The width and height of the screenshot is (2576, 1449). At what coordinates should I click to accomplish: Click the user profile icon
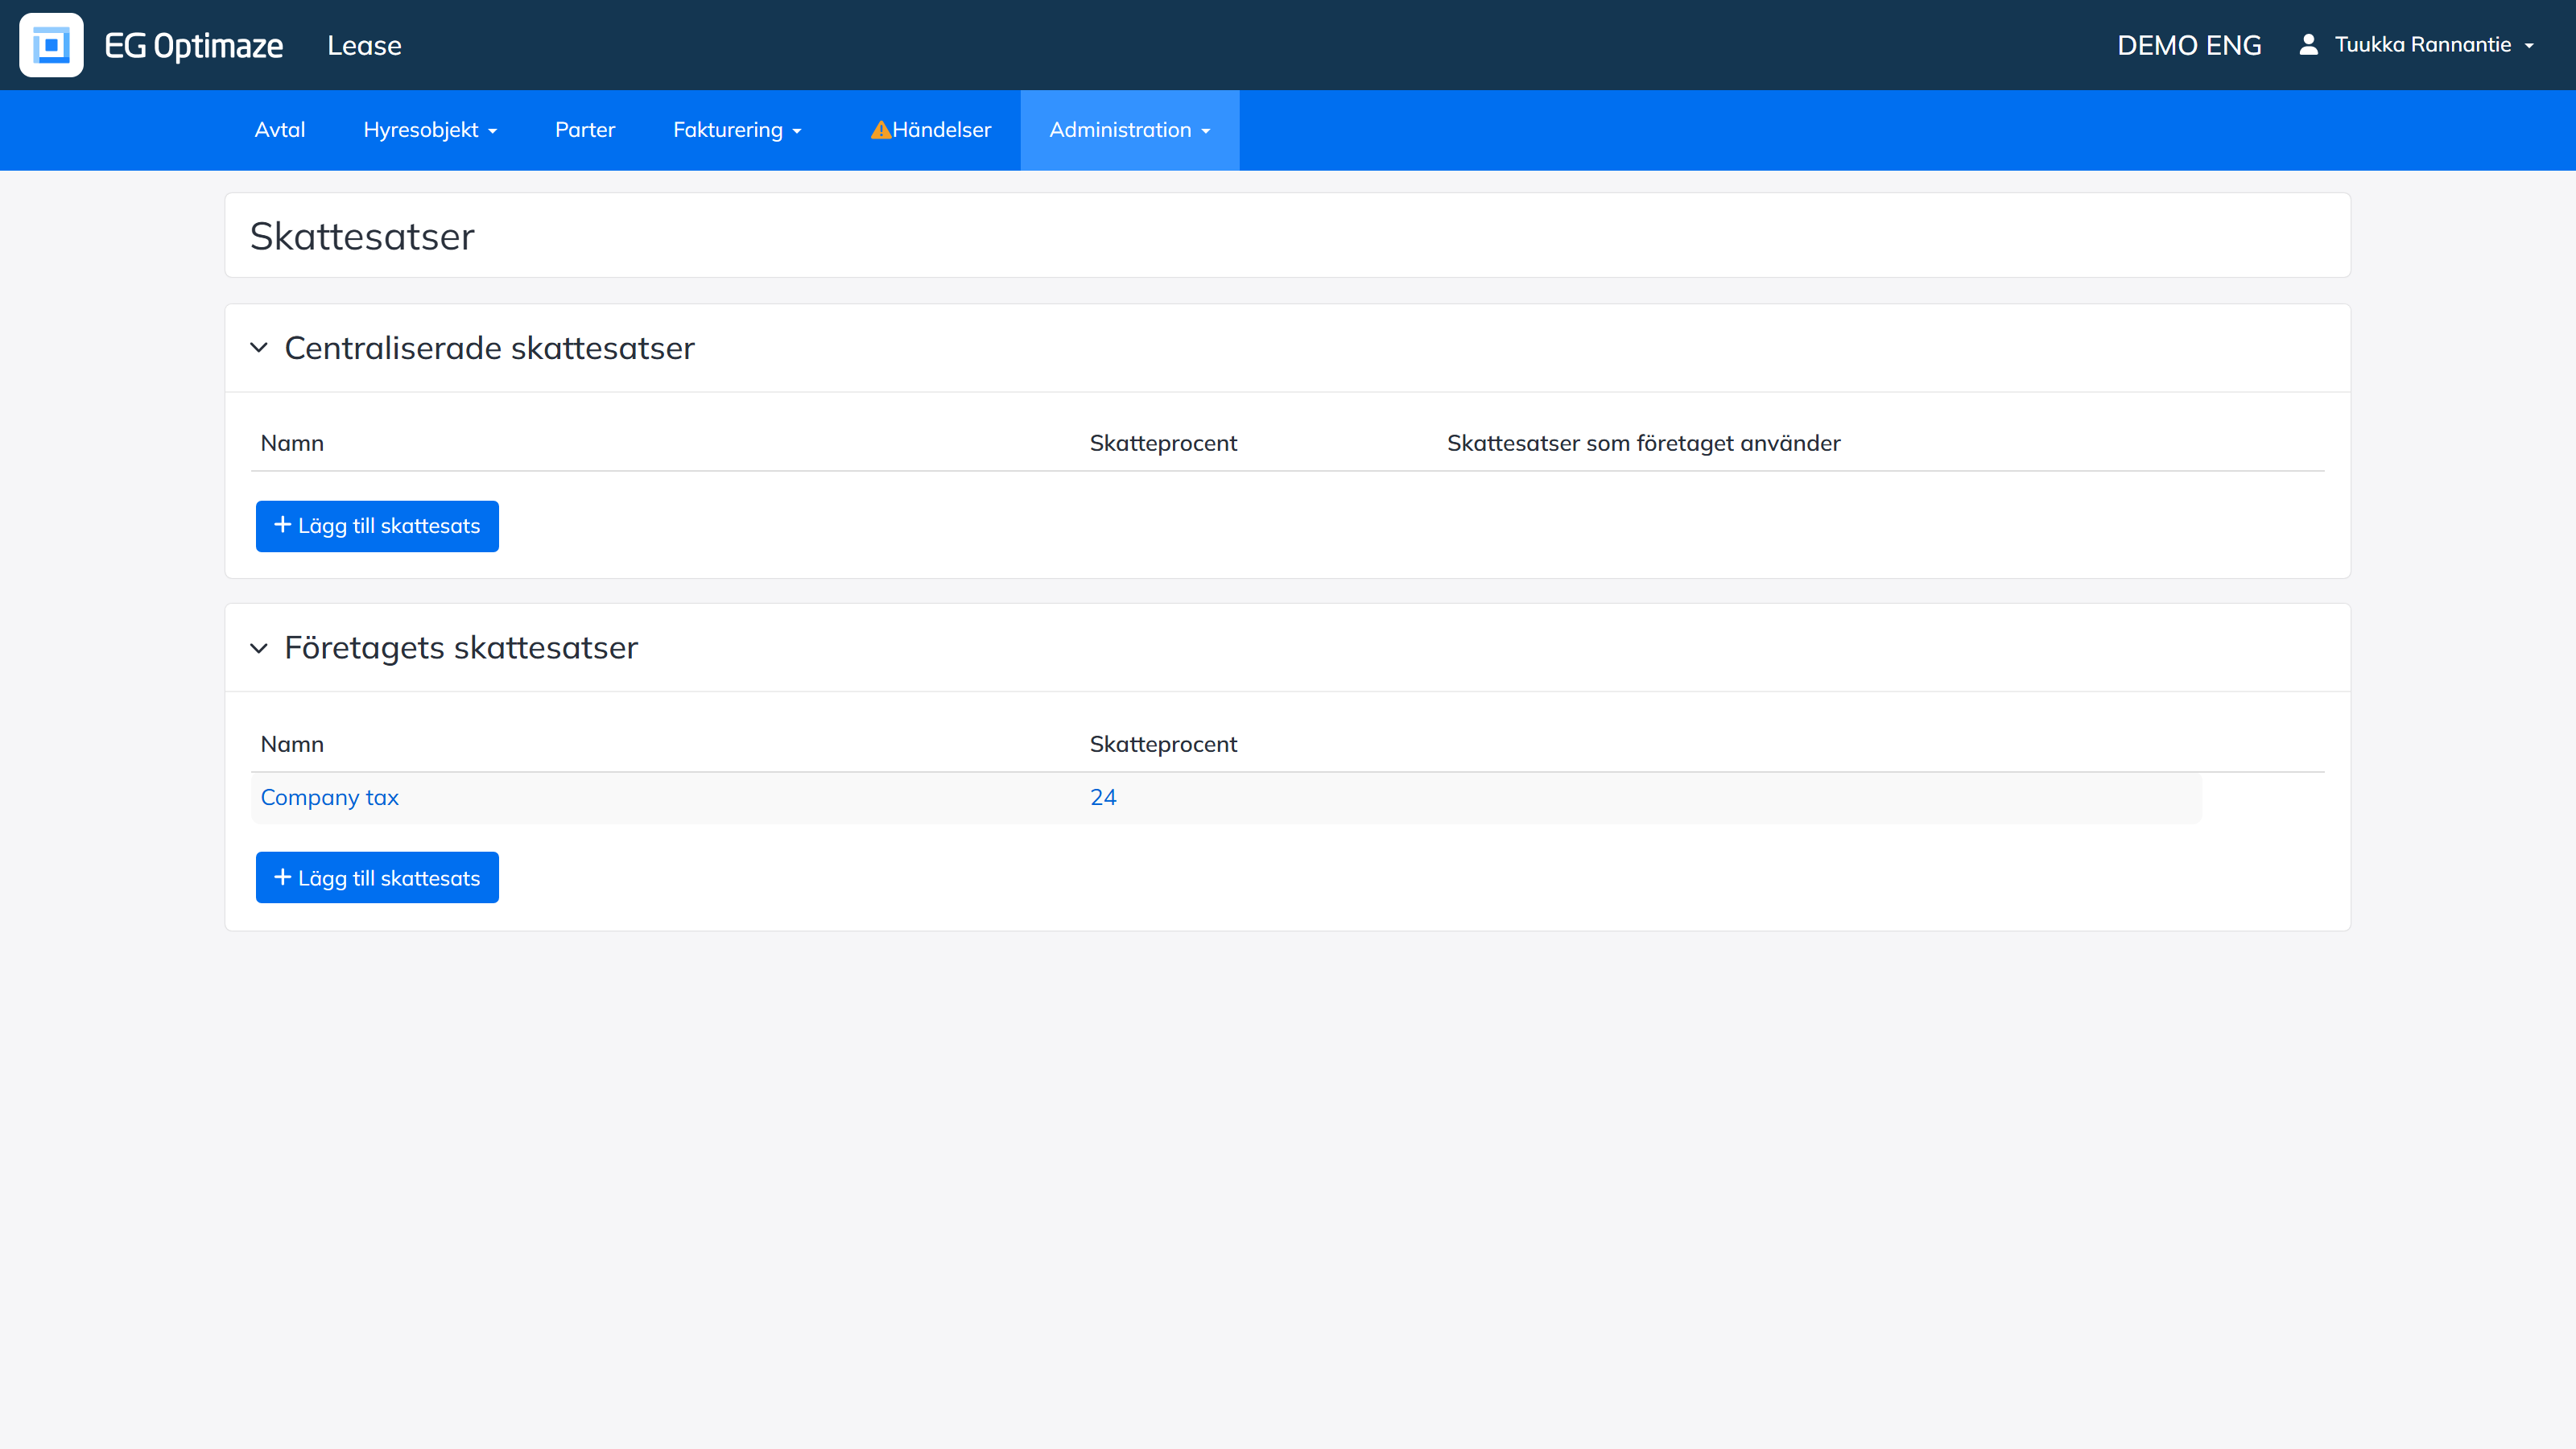pos(2308,44)
